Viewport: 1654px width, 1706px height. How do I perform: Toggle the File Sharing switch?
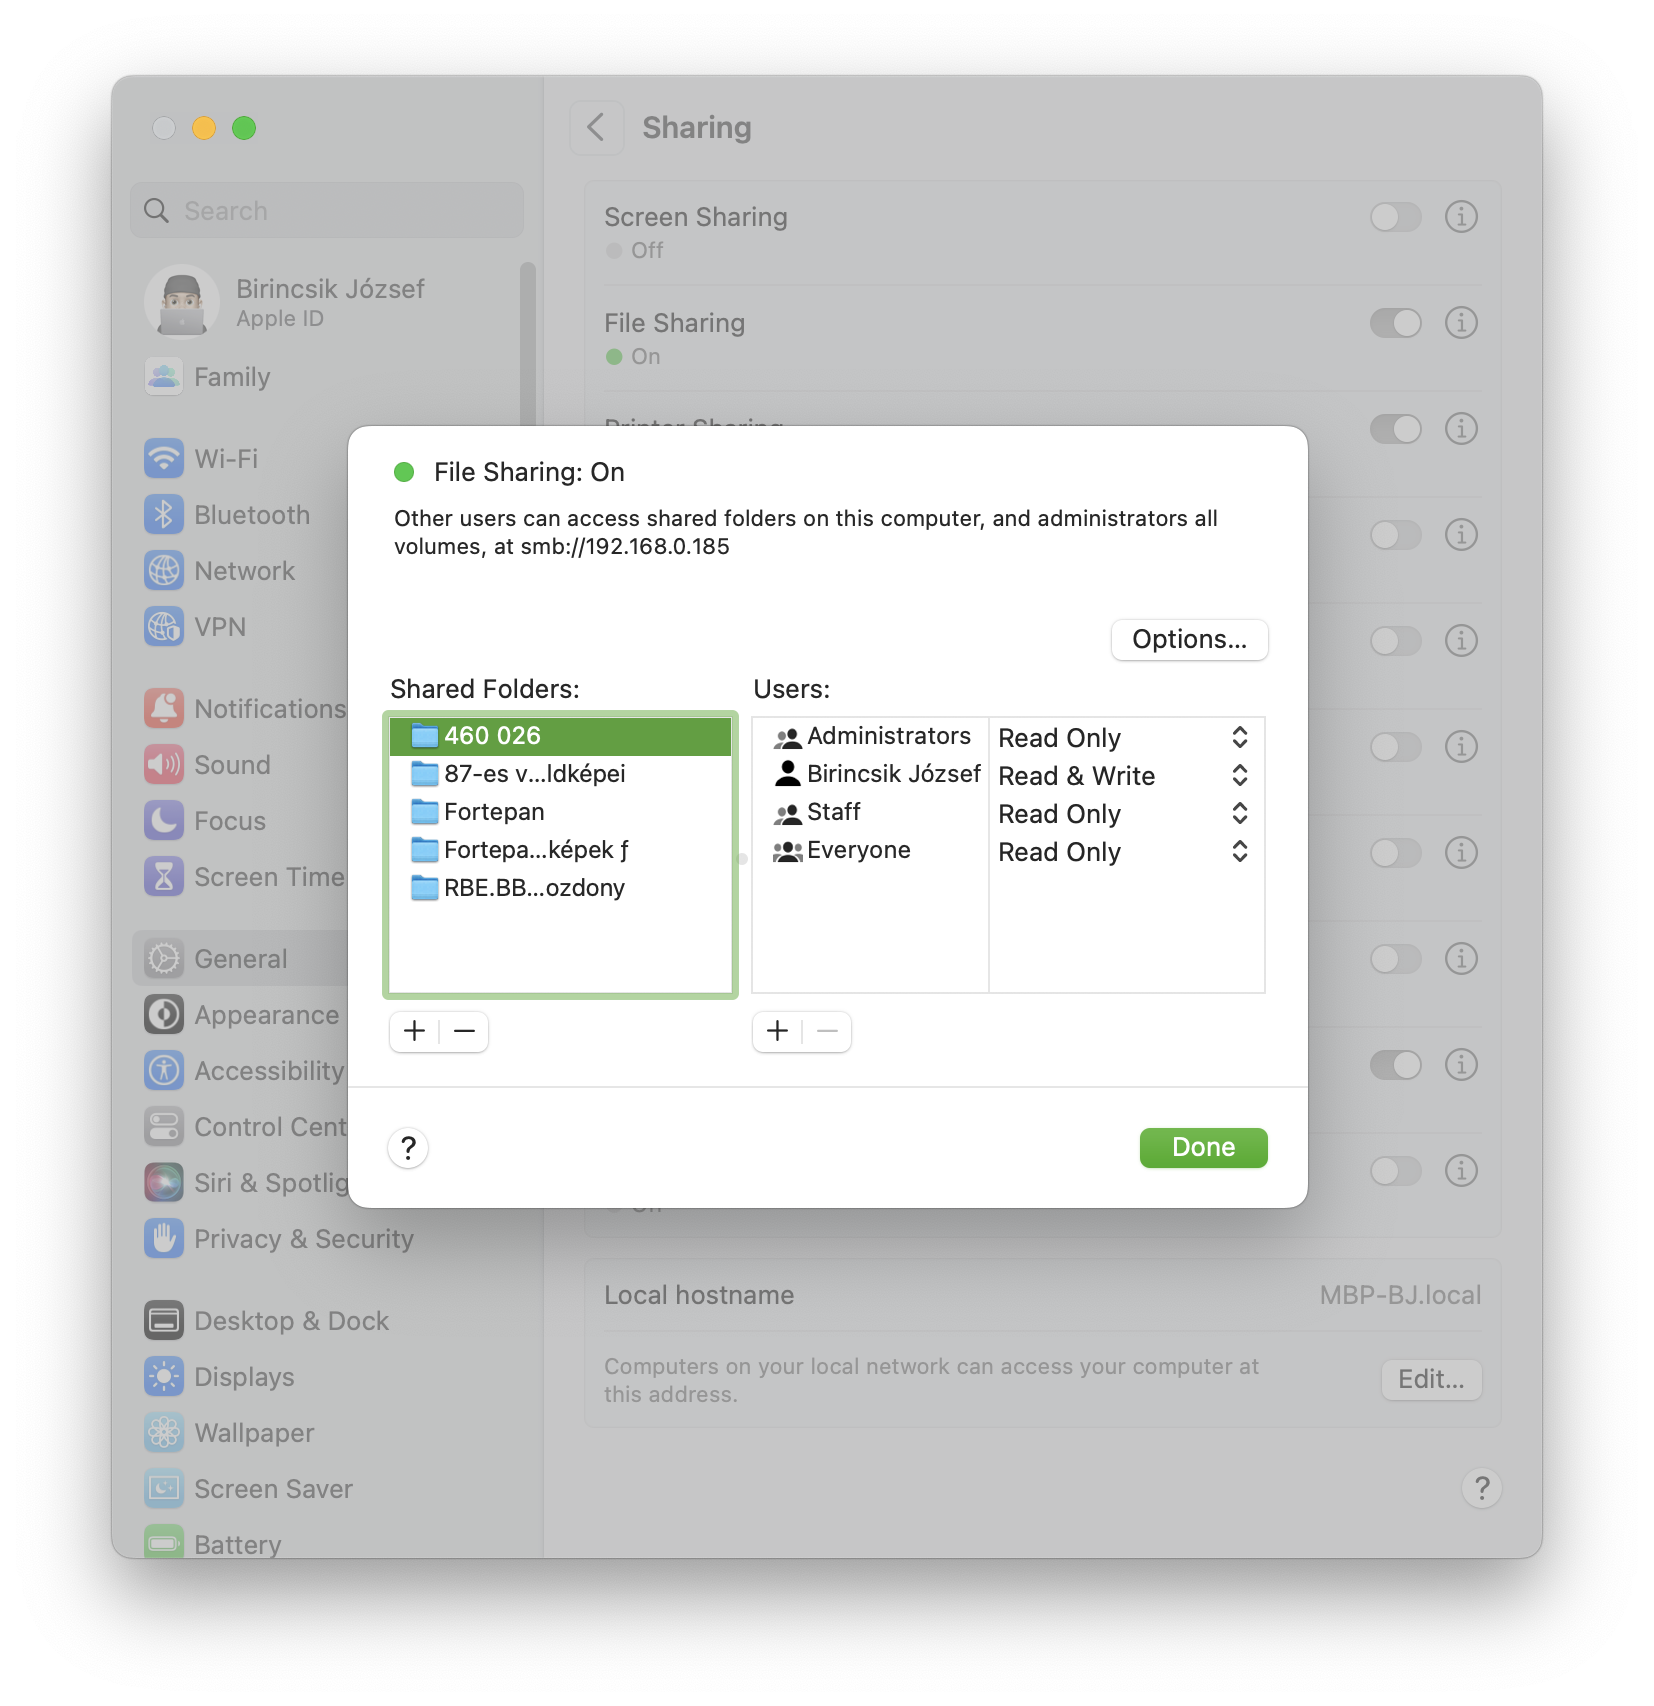[1395, 323]
